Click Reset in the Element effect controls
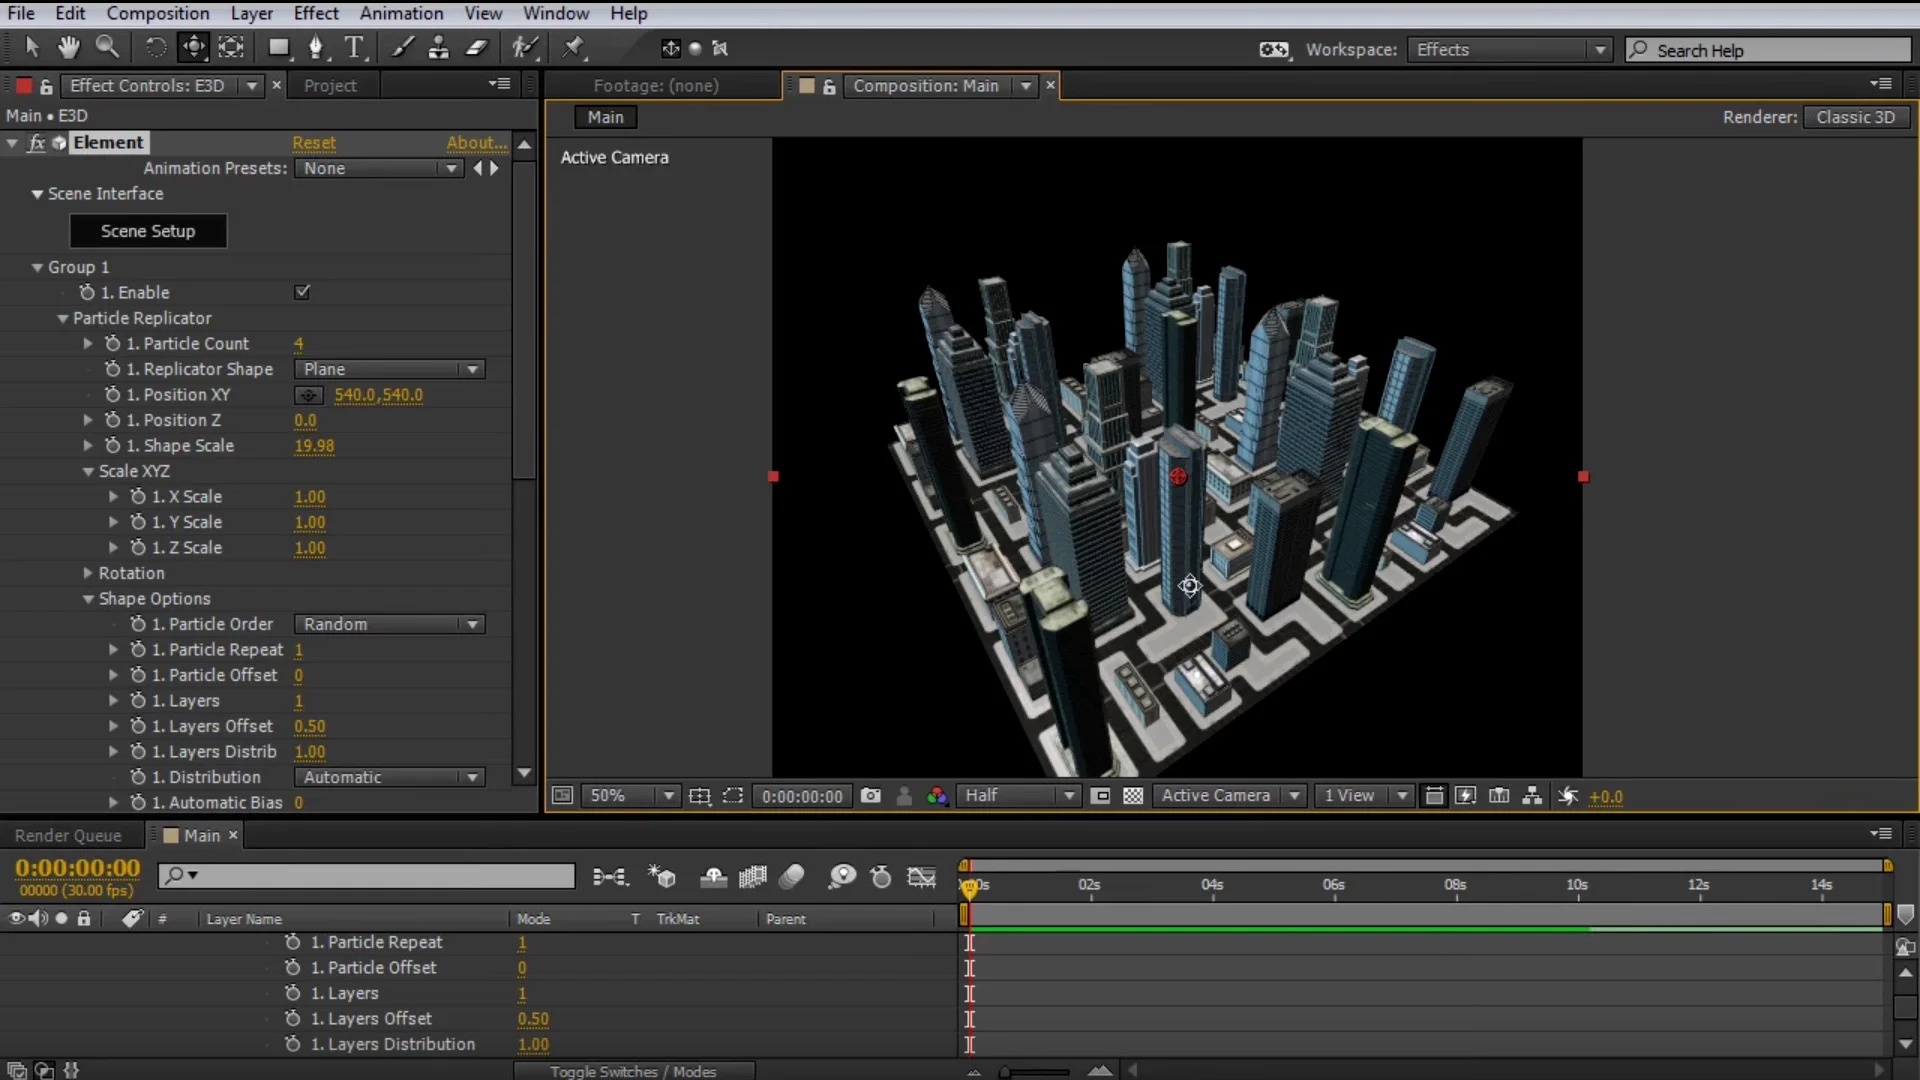The height and width of the screenshot is (1080, 1920). pos(314,142)
